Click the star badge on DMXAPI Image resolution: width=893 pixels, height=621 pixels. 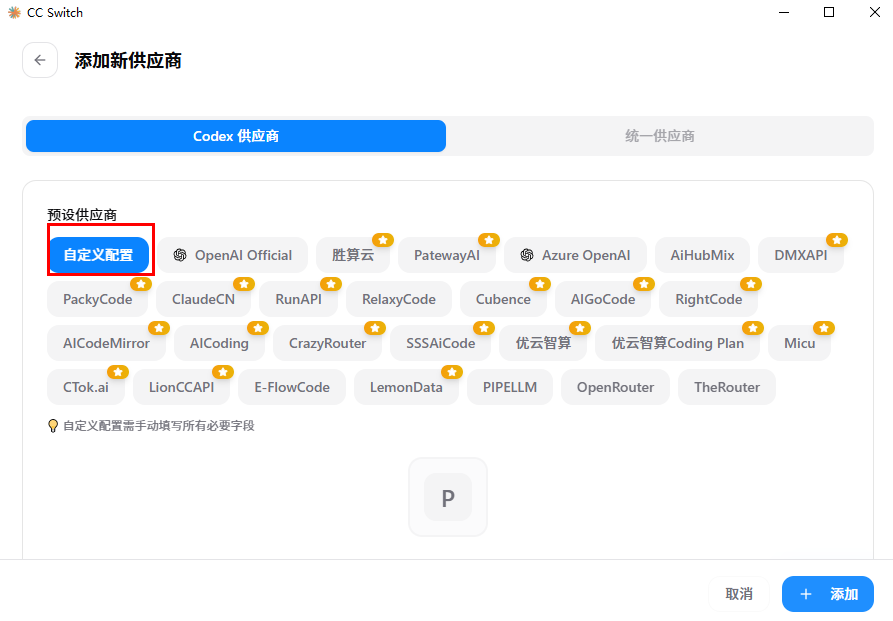coord(837,240)
